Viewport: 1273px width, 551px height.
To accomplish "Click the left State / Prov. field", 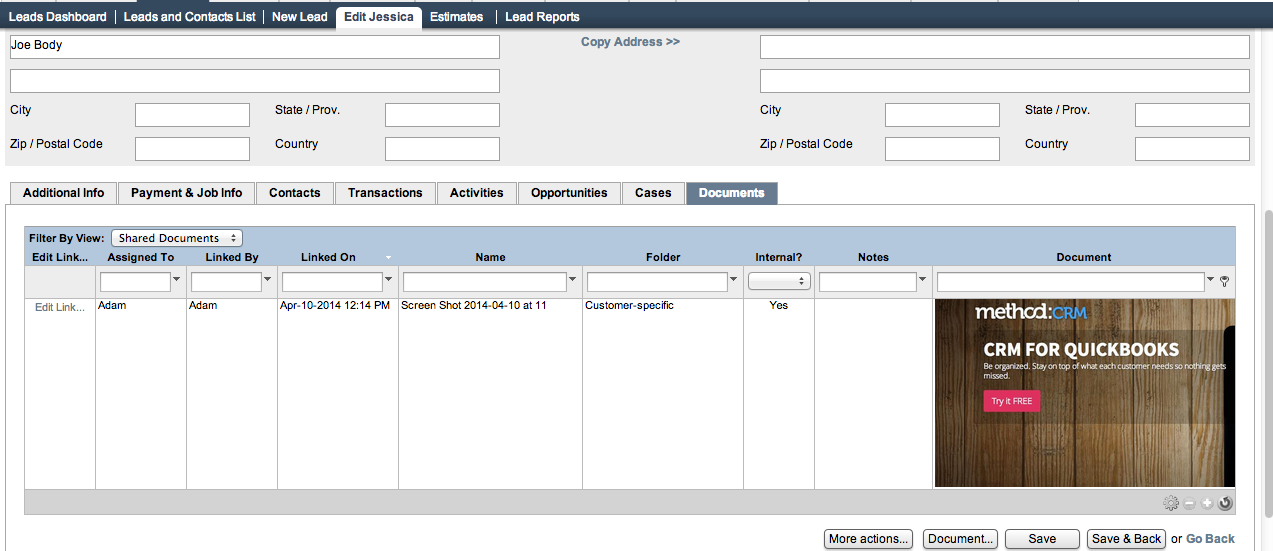I will pyautogui.click(x=442, y=115).
